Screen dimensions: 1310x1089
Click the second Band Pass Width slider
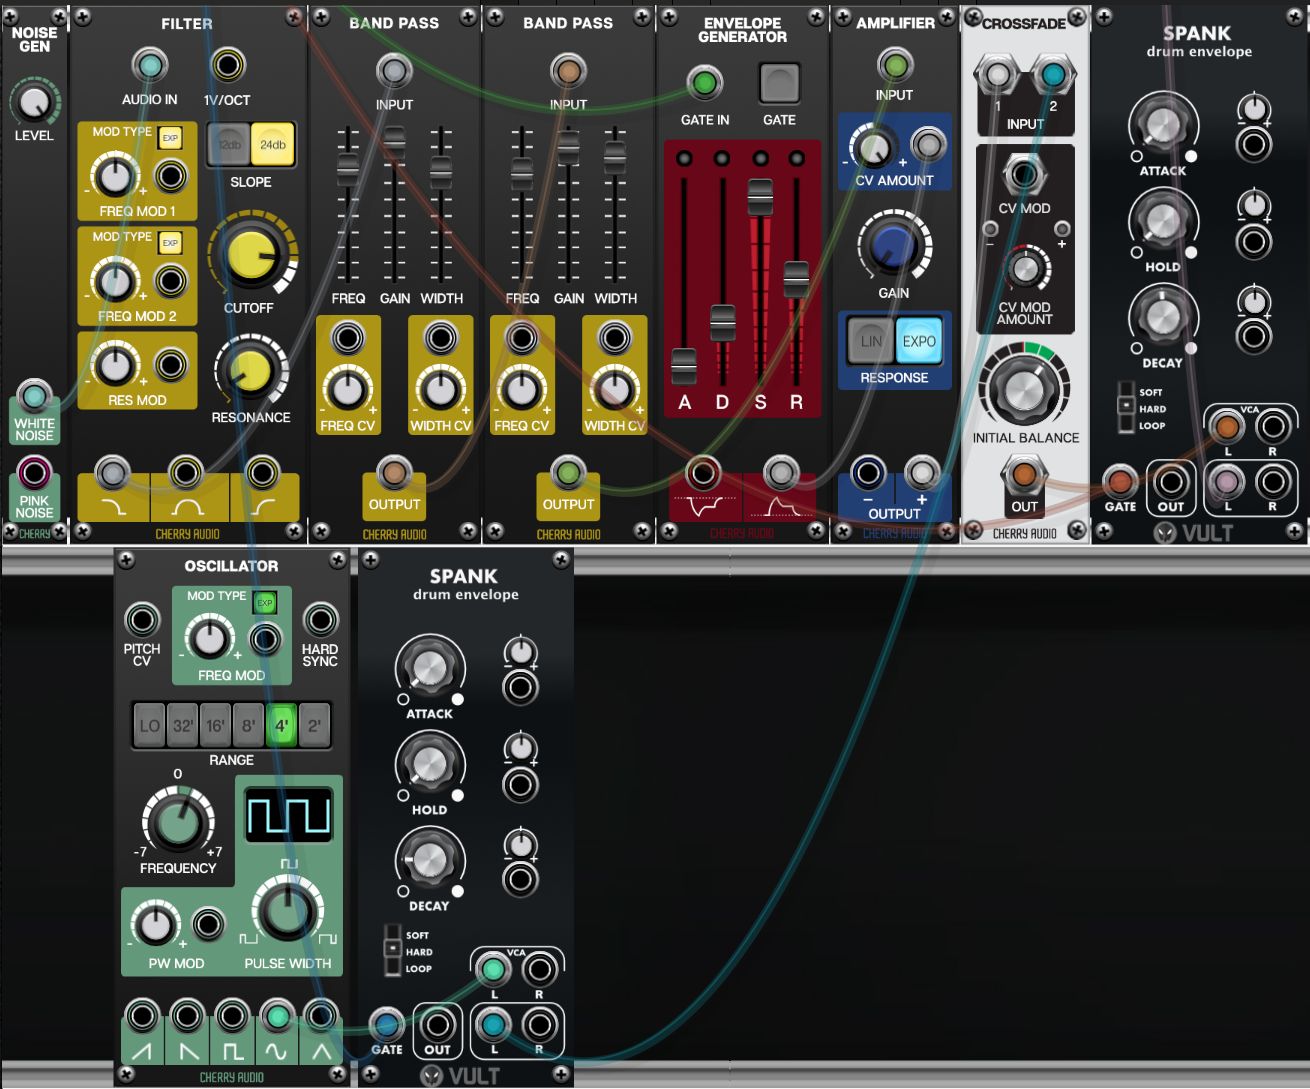pyautogui.click(x=615, y=157)
